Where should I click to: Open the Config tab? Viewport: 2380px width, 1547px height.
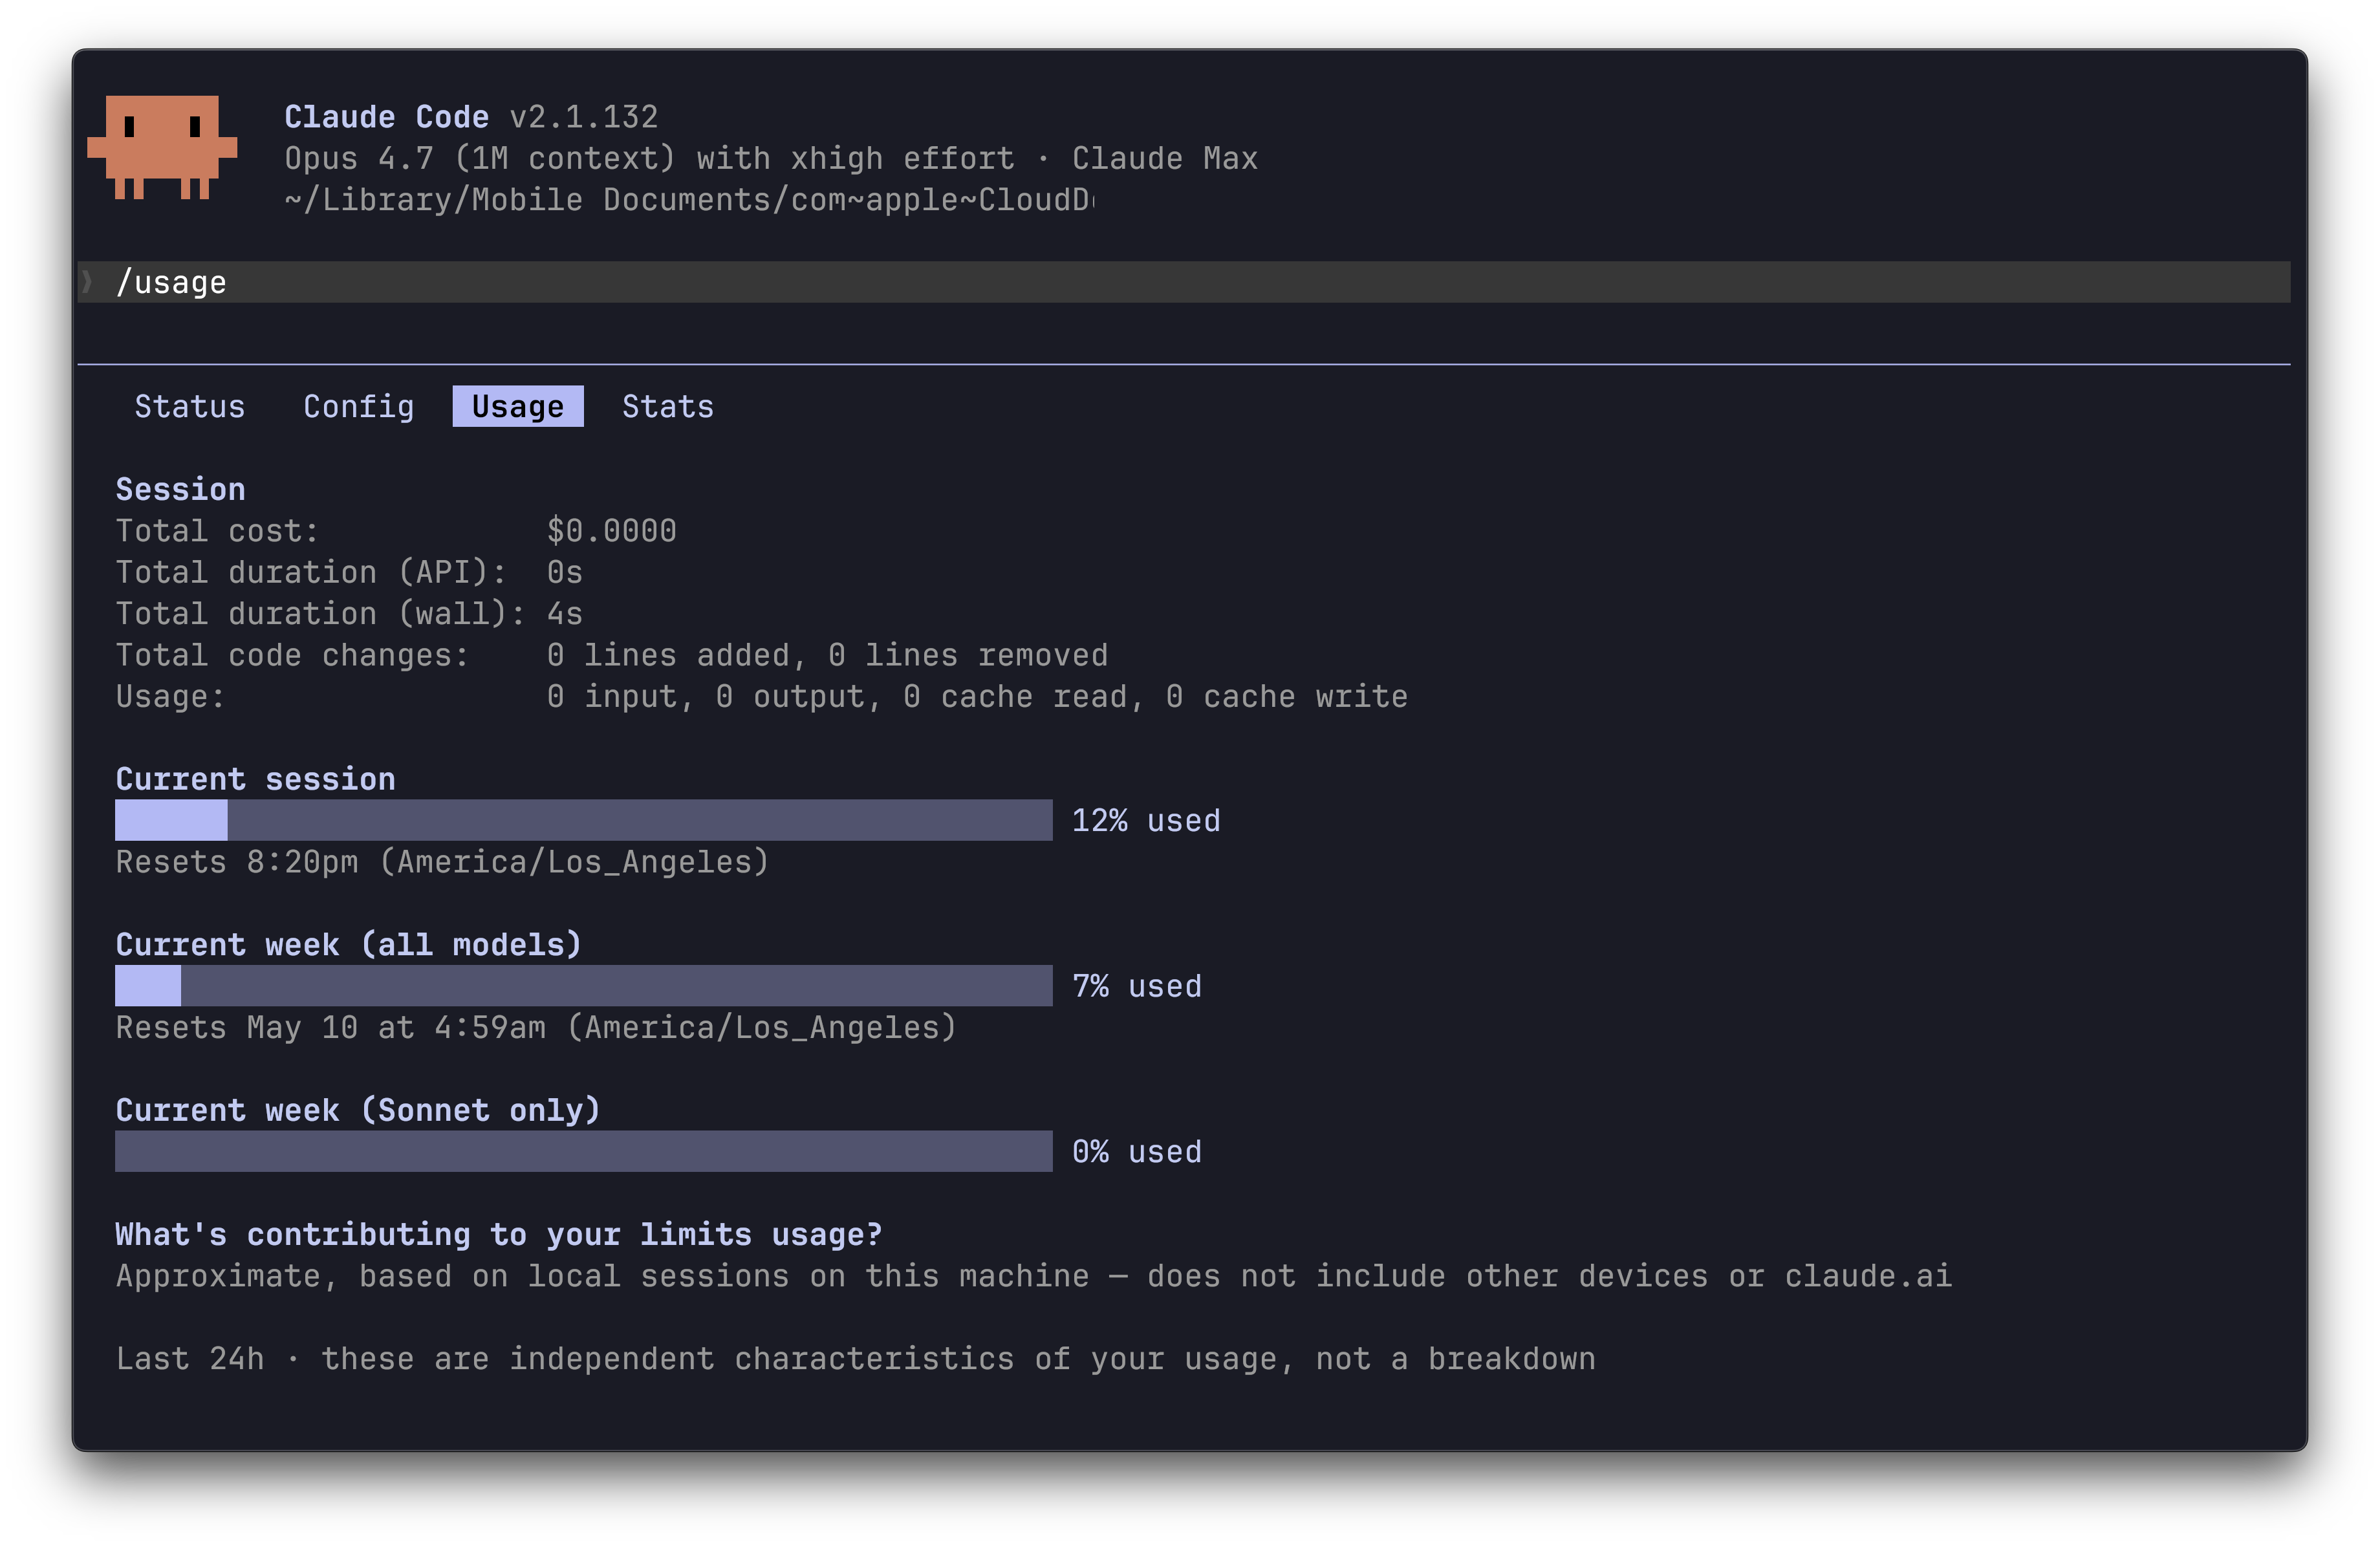[x=358, y=406]
